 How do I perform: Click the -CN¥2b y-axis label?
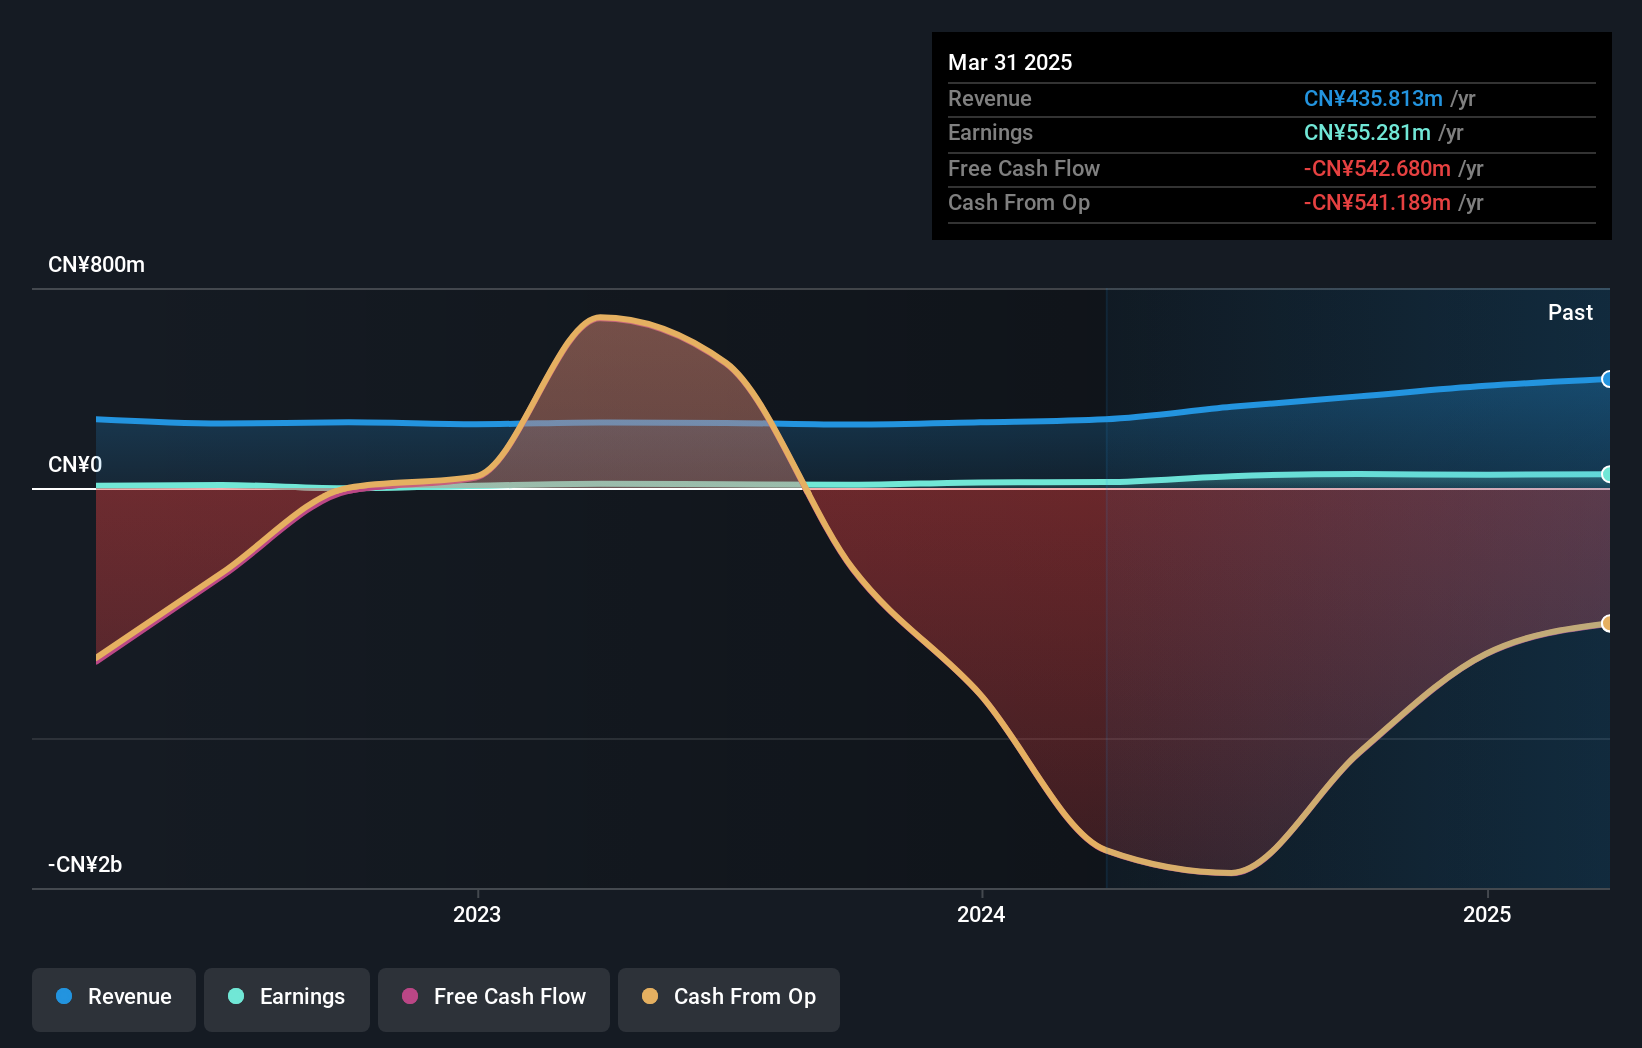[x=85, y=865]
